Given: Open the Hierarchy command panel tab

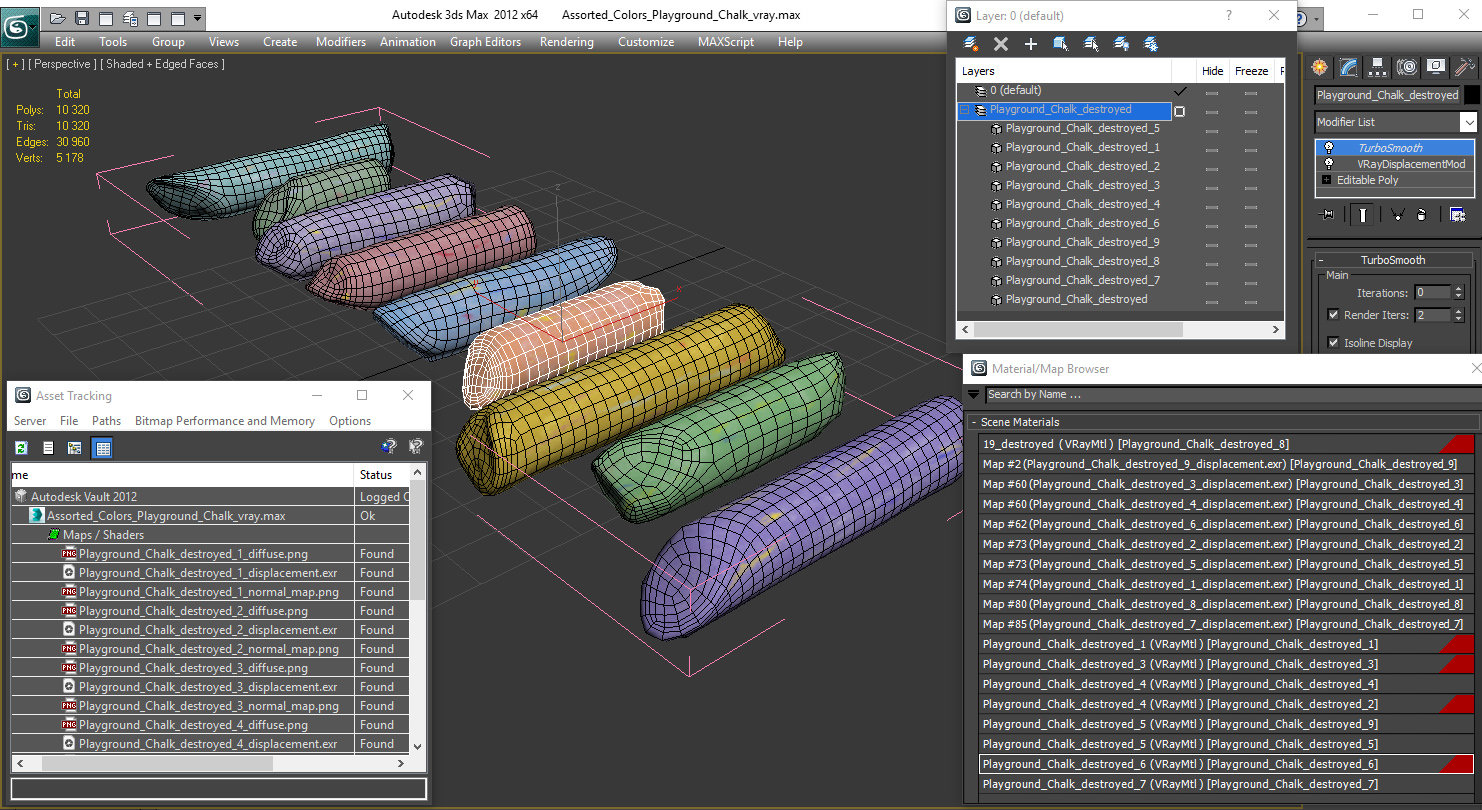Looking at the screenshot, I should click(x=1378, y=67).
